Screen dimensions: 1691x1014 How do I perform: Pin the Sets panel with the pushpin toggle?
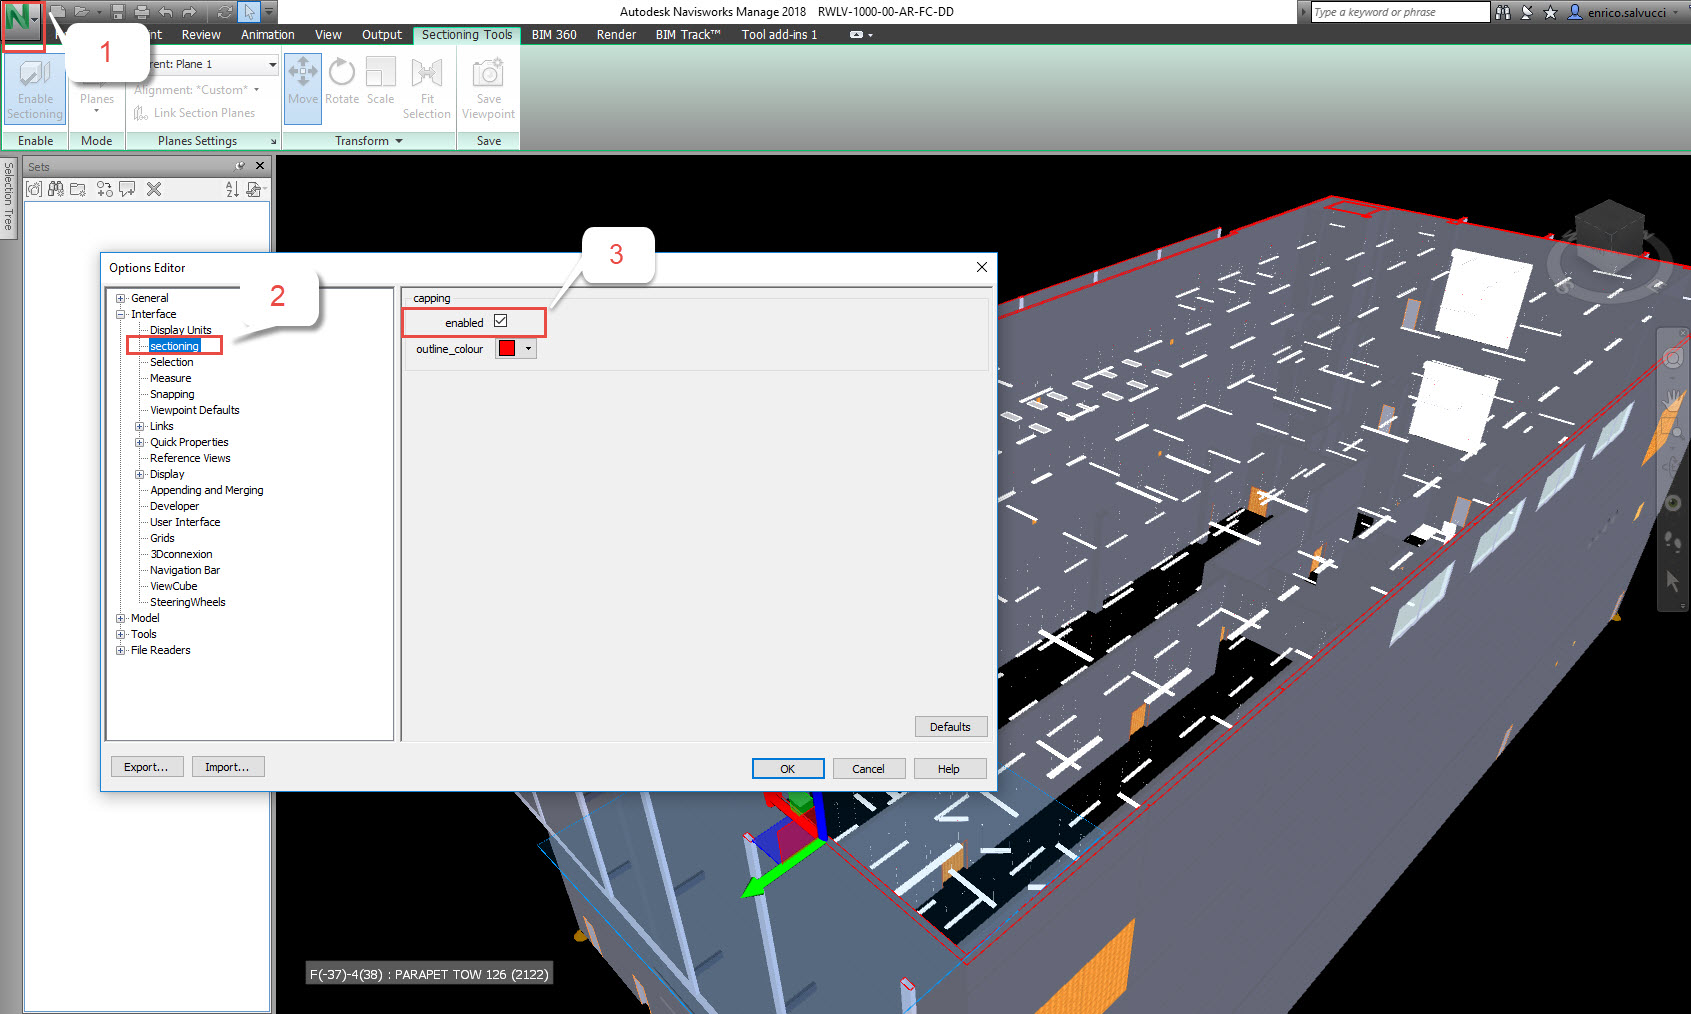pos(240,166)
